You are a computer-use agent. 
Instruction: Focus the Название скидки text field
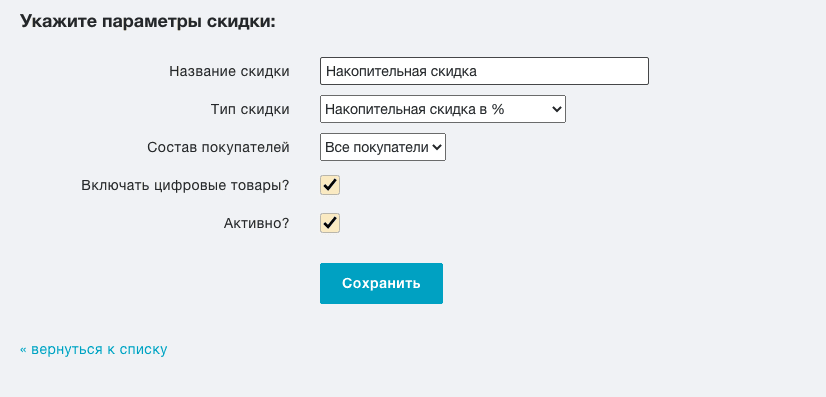click(x=484, y=71)
